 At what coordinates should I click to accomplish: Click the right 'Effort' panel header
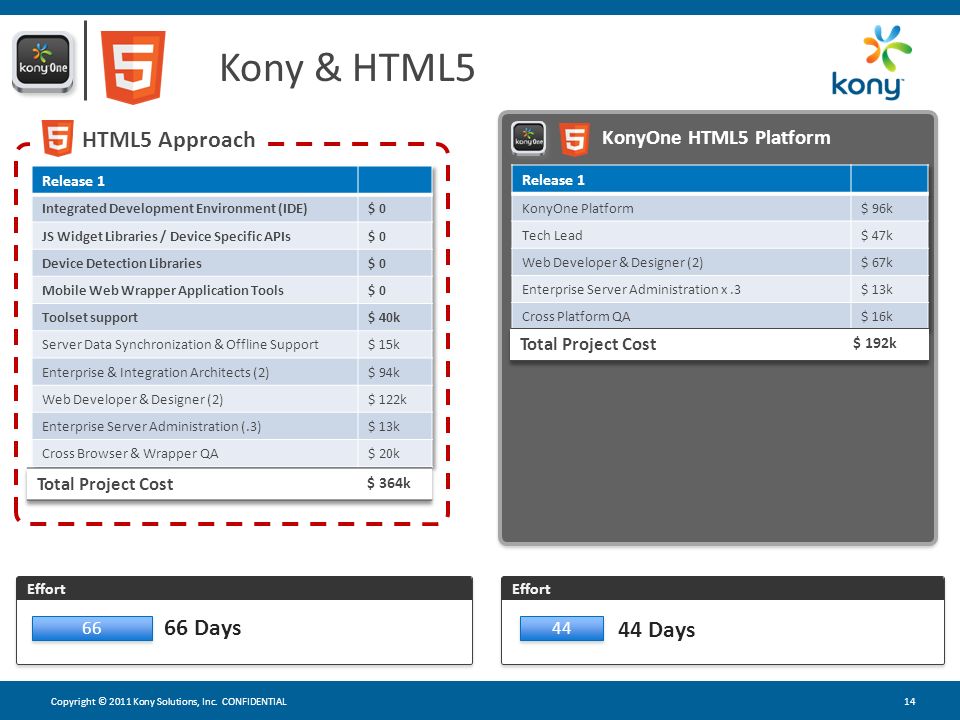722,588
